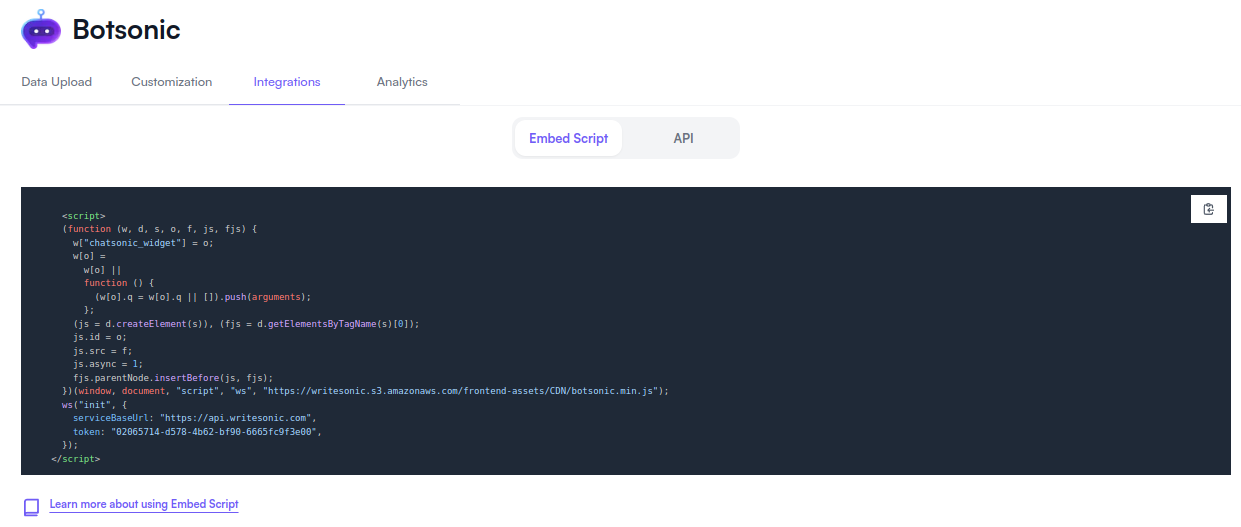Switch to the API option

tap(683, 138)
